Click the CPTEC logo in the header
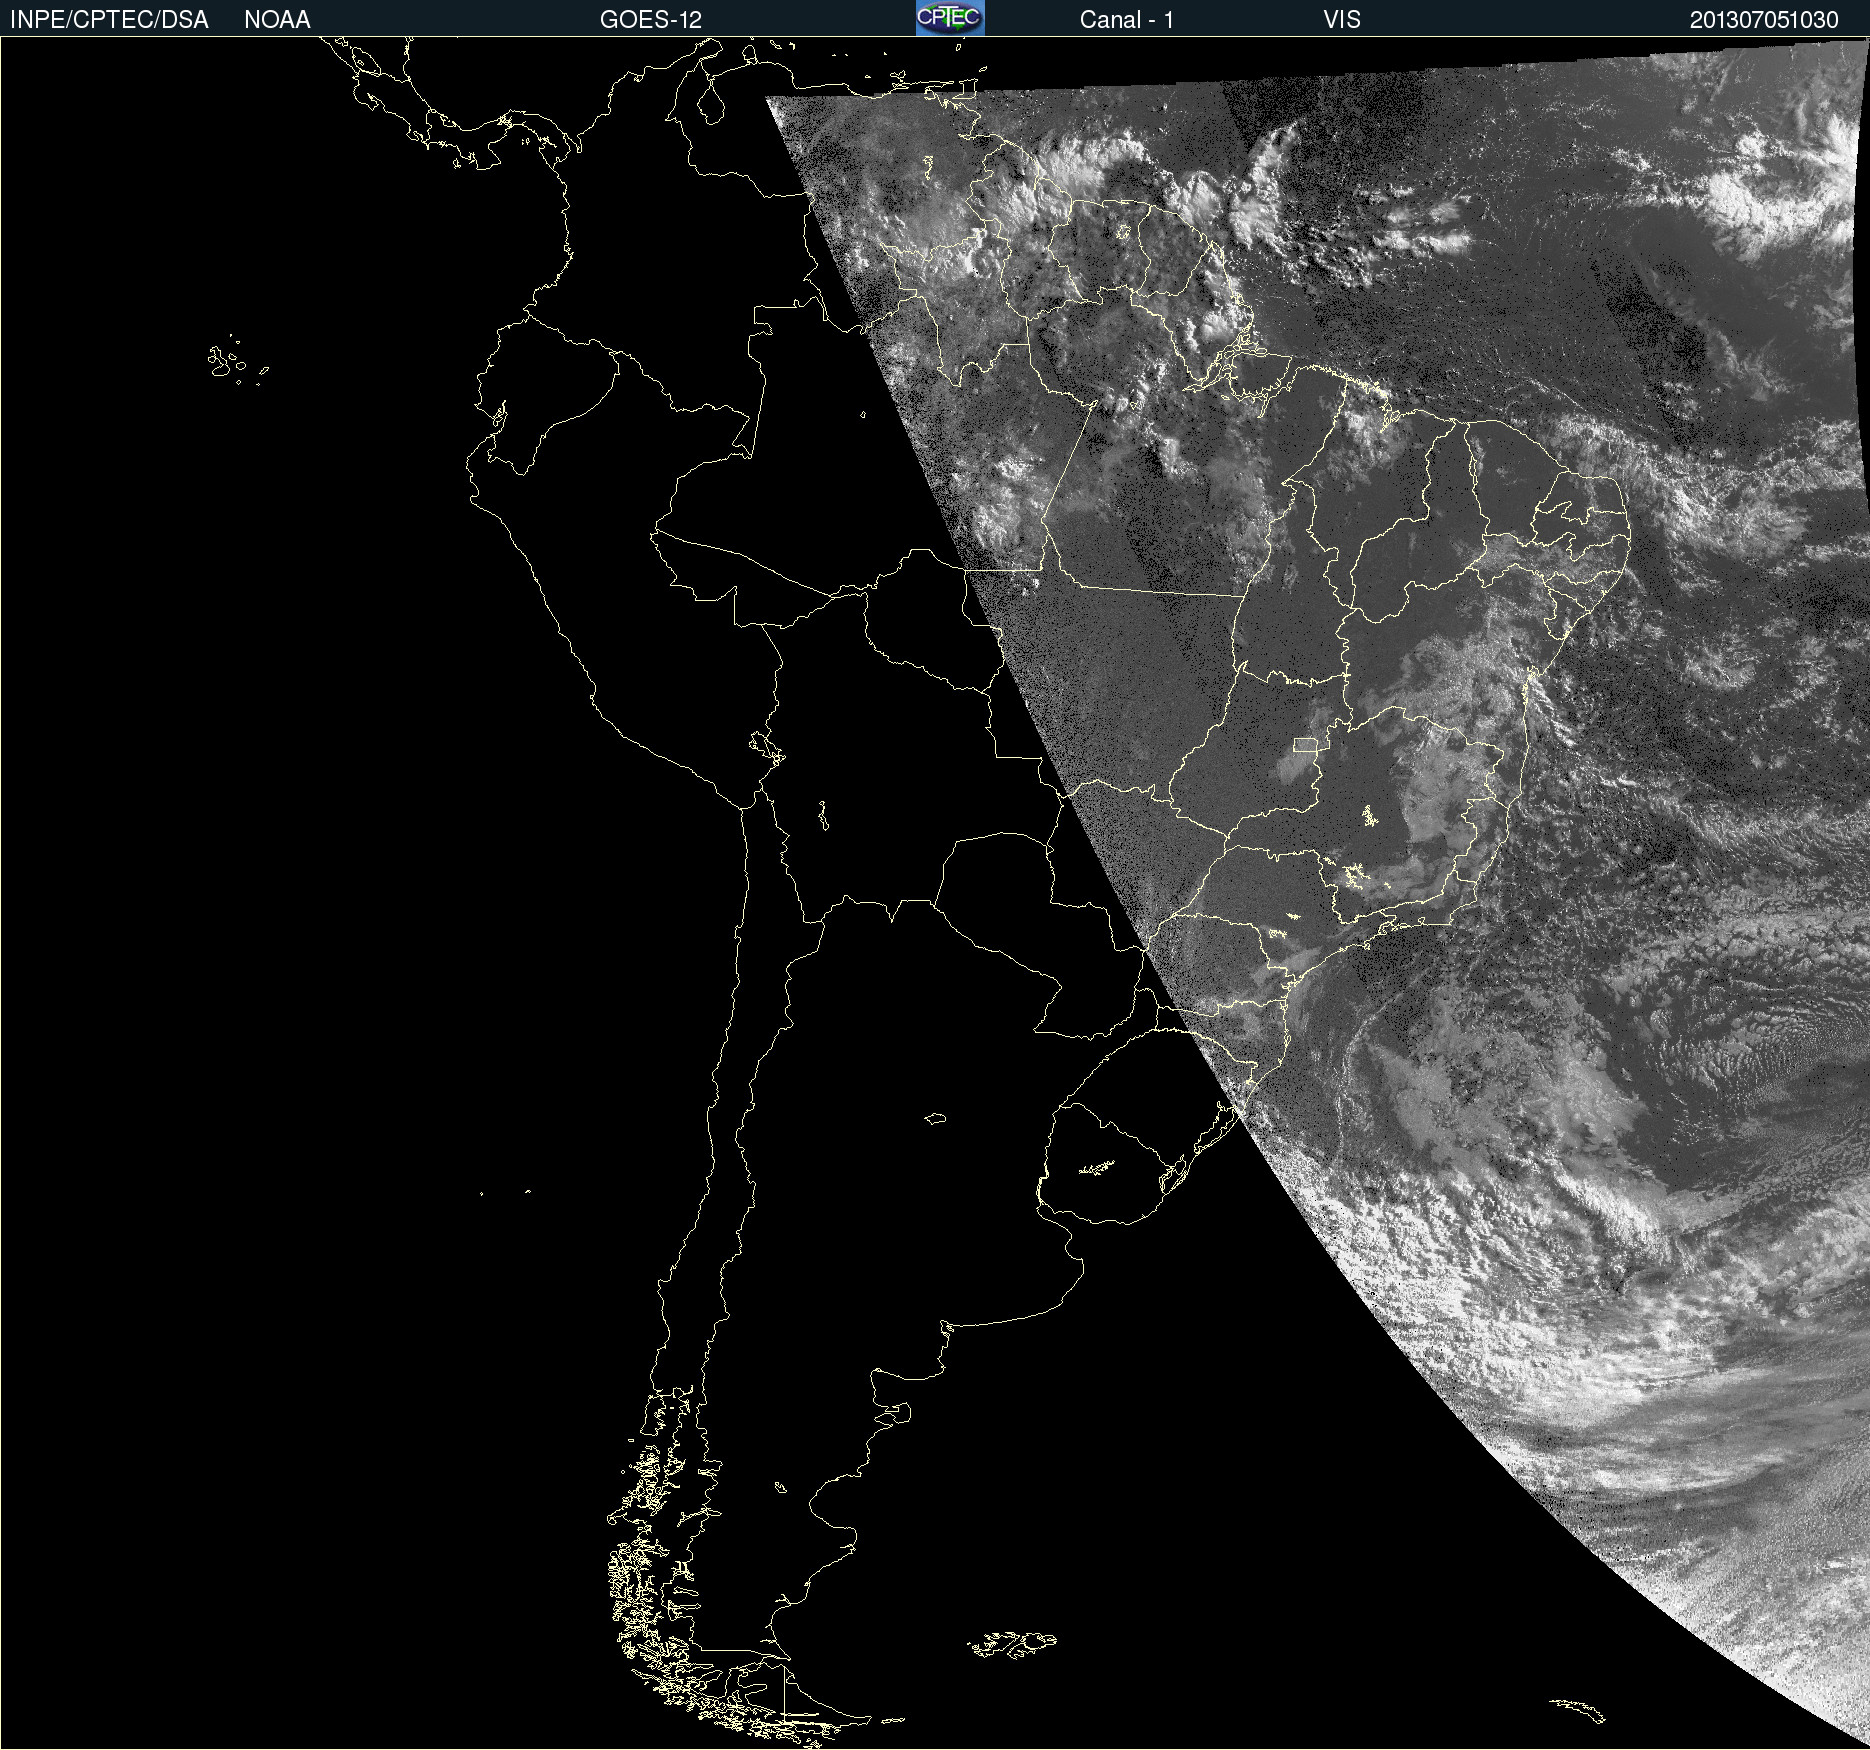This screenshot has width=1870, height=1750. click(950, 18)
